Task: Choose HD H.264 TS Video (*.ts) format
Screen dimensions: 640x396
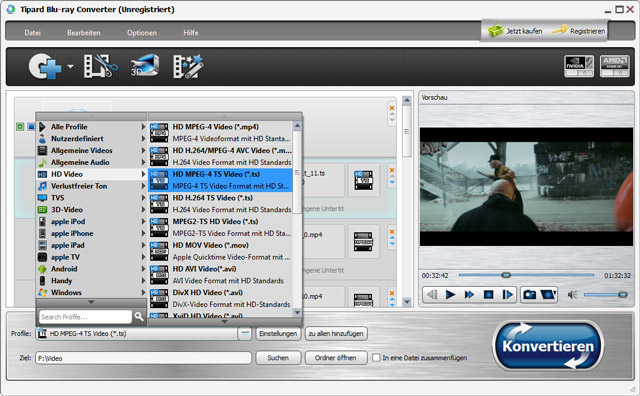Action: pyautogui.click(x=220, y=204)
